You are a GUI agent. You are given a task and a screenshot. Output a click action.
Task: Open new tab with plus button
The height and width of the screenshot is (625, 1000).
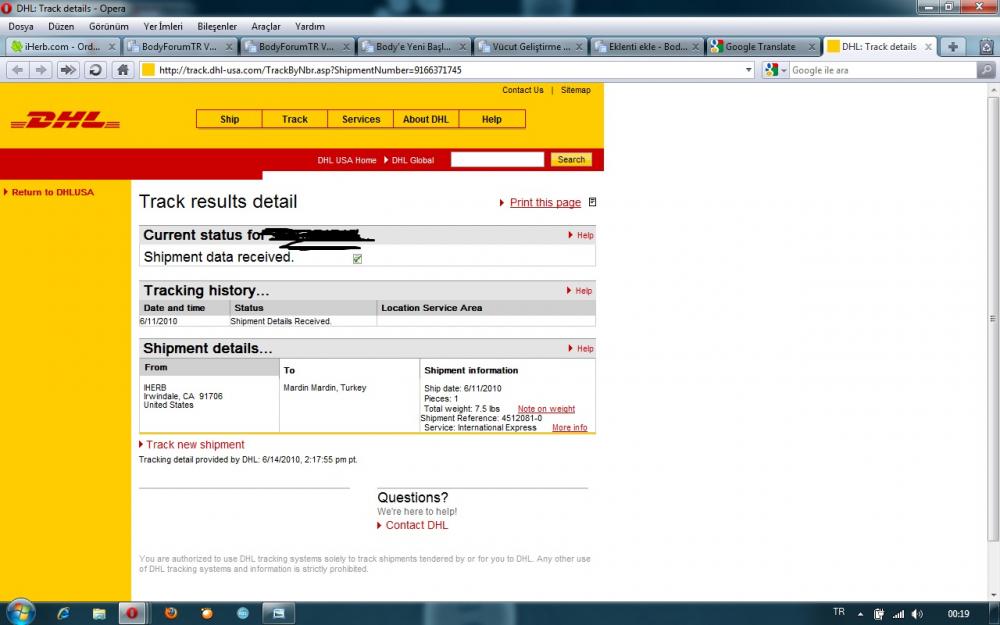(x=953, y=47)
